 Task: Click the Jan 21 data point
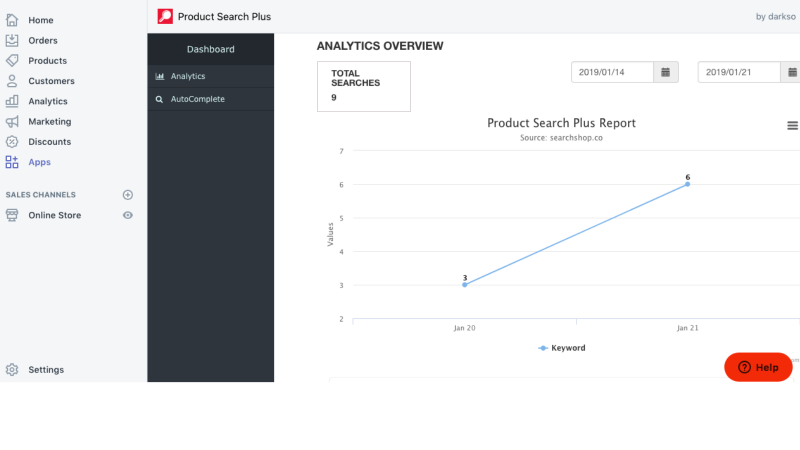click(687, 184)
